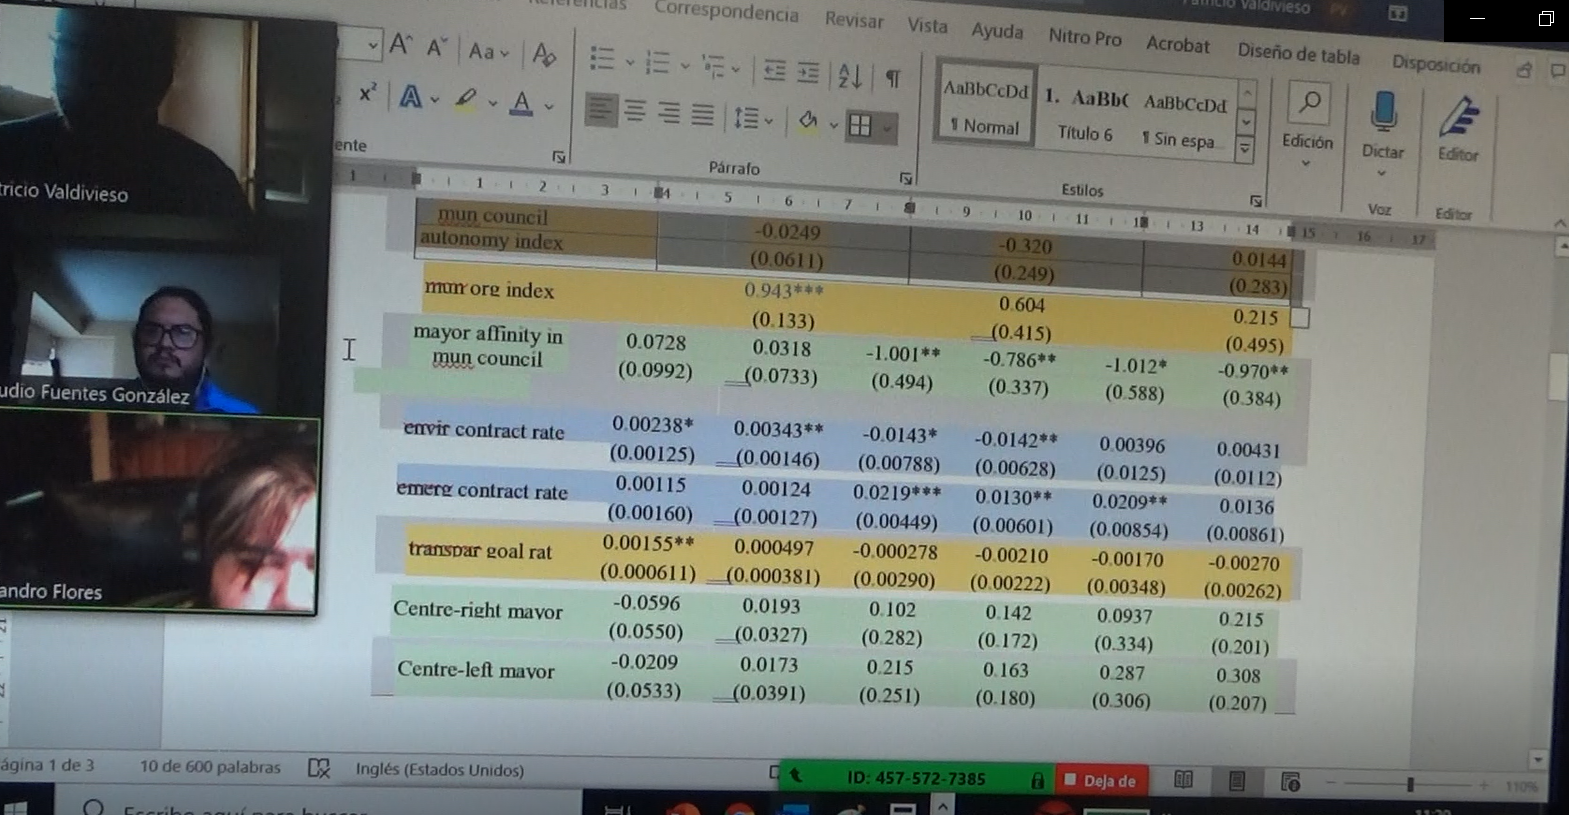Open line spacing options
Viewport: 1569px width, 815px height.
pyautogui.click(x=746, y=118)
